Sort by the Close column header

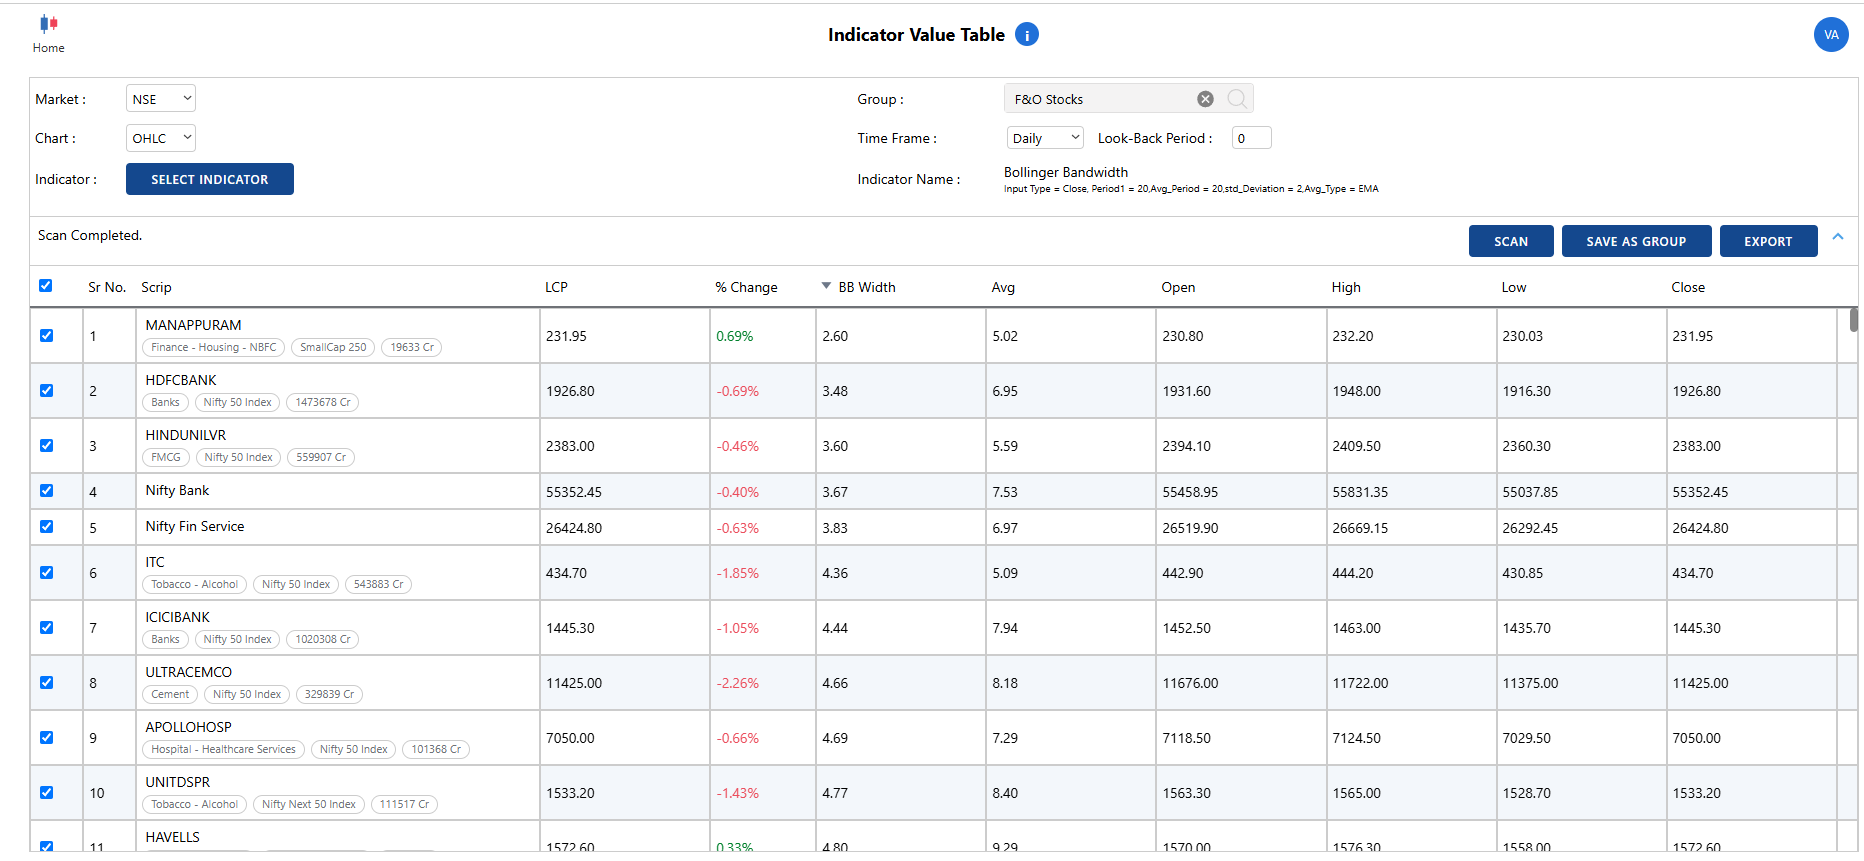tap(1688, 287)
